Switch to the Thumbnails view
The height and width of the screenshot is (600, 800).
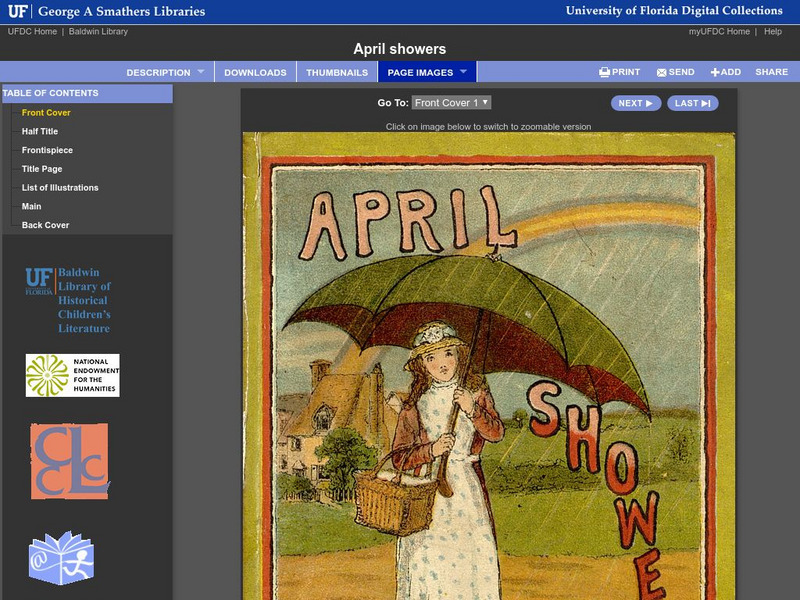coord(338,71)
